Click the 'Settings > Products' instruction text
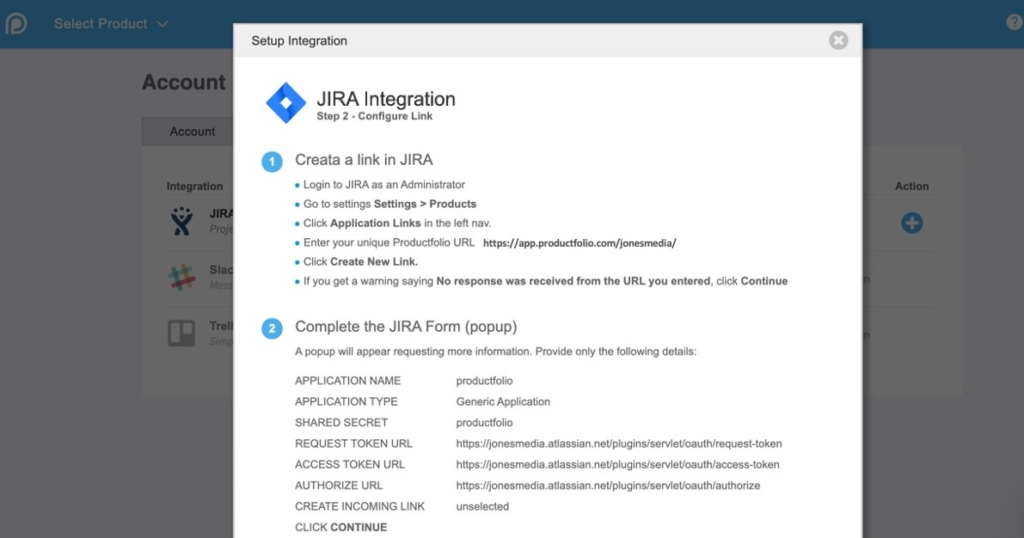The height and width of the screenshot is (538, 1024). [x=425, y=204]
